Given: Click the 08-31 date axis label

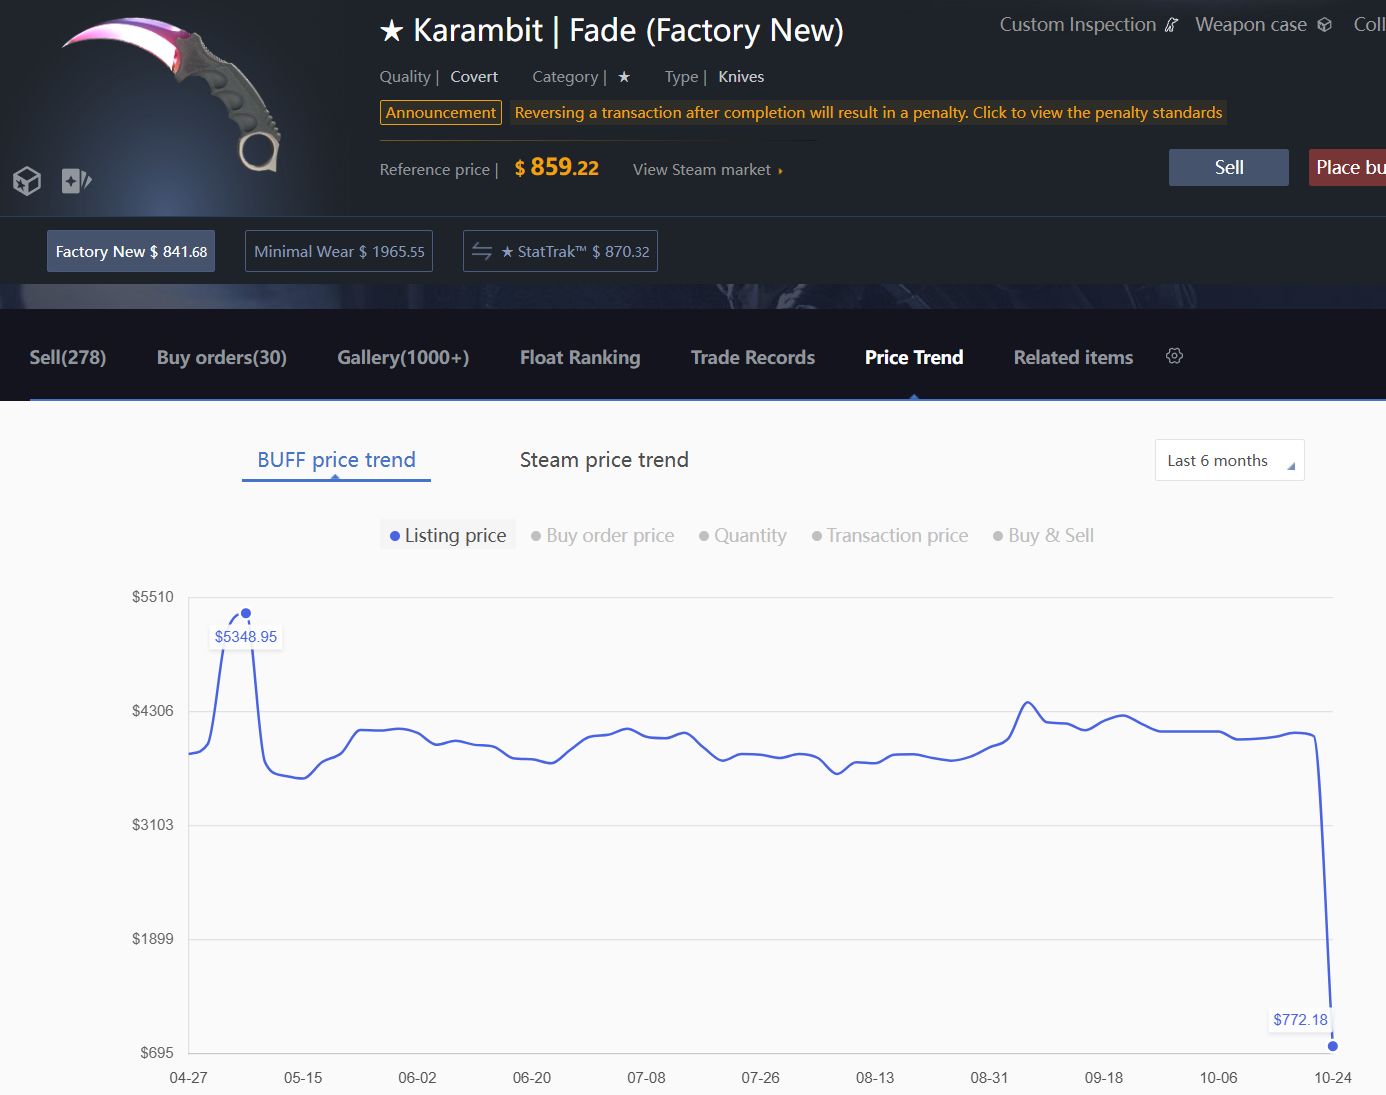Looking at the screenshot, I should (x=989, y=1078).
